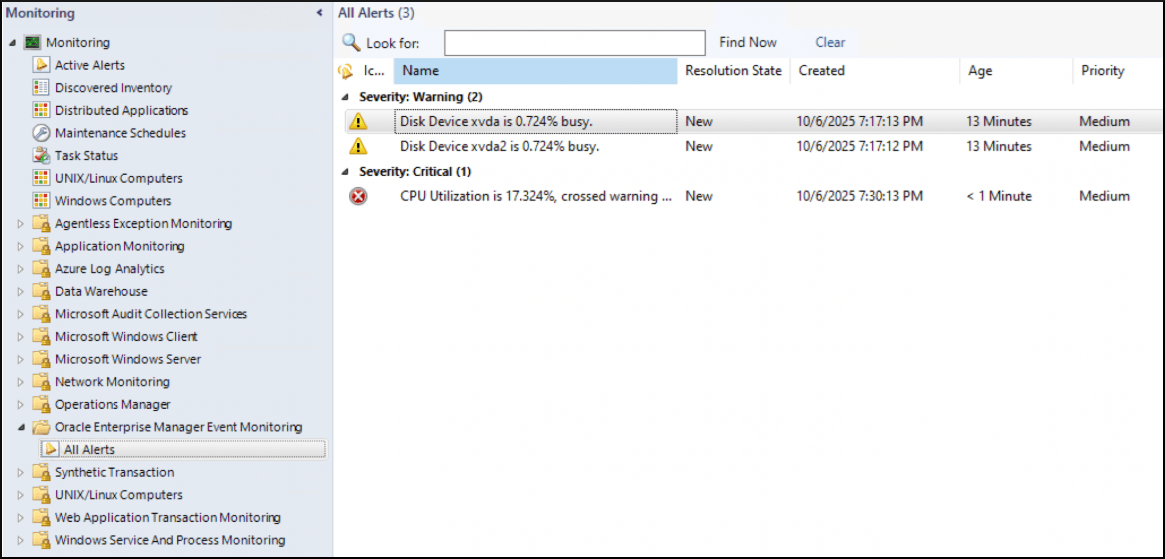Image resolution: width=1165 pixels, height=559 pixels.
Task: Click the All Alerts view icon in tree
Action: 51,450
